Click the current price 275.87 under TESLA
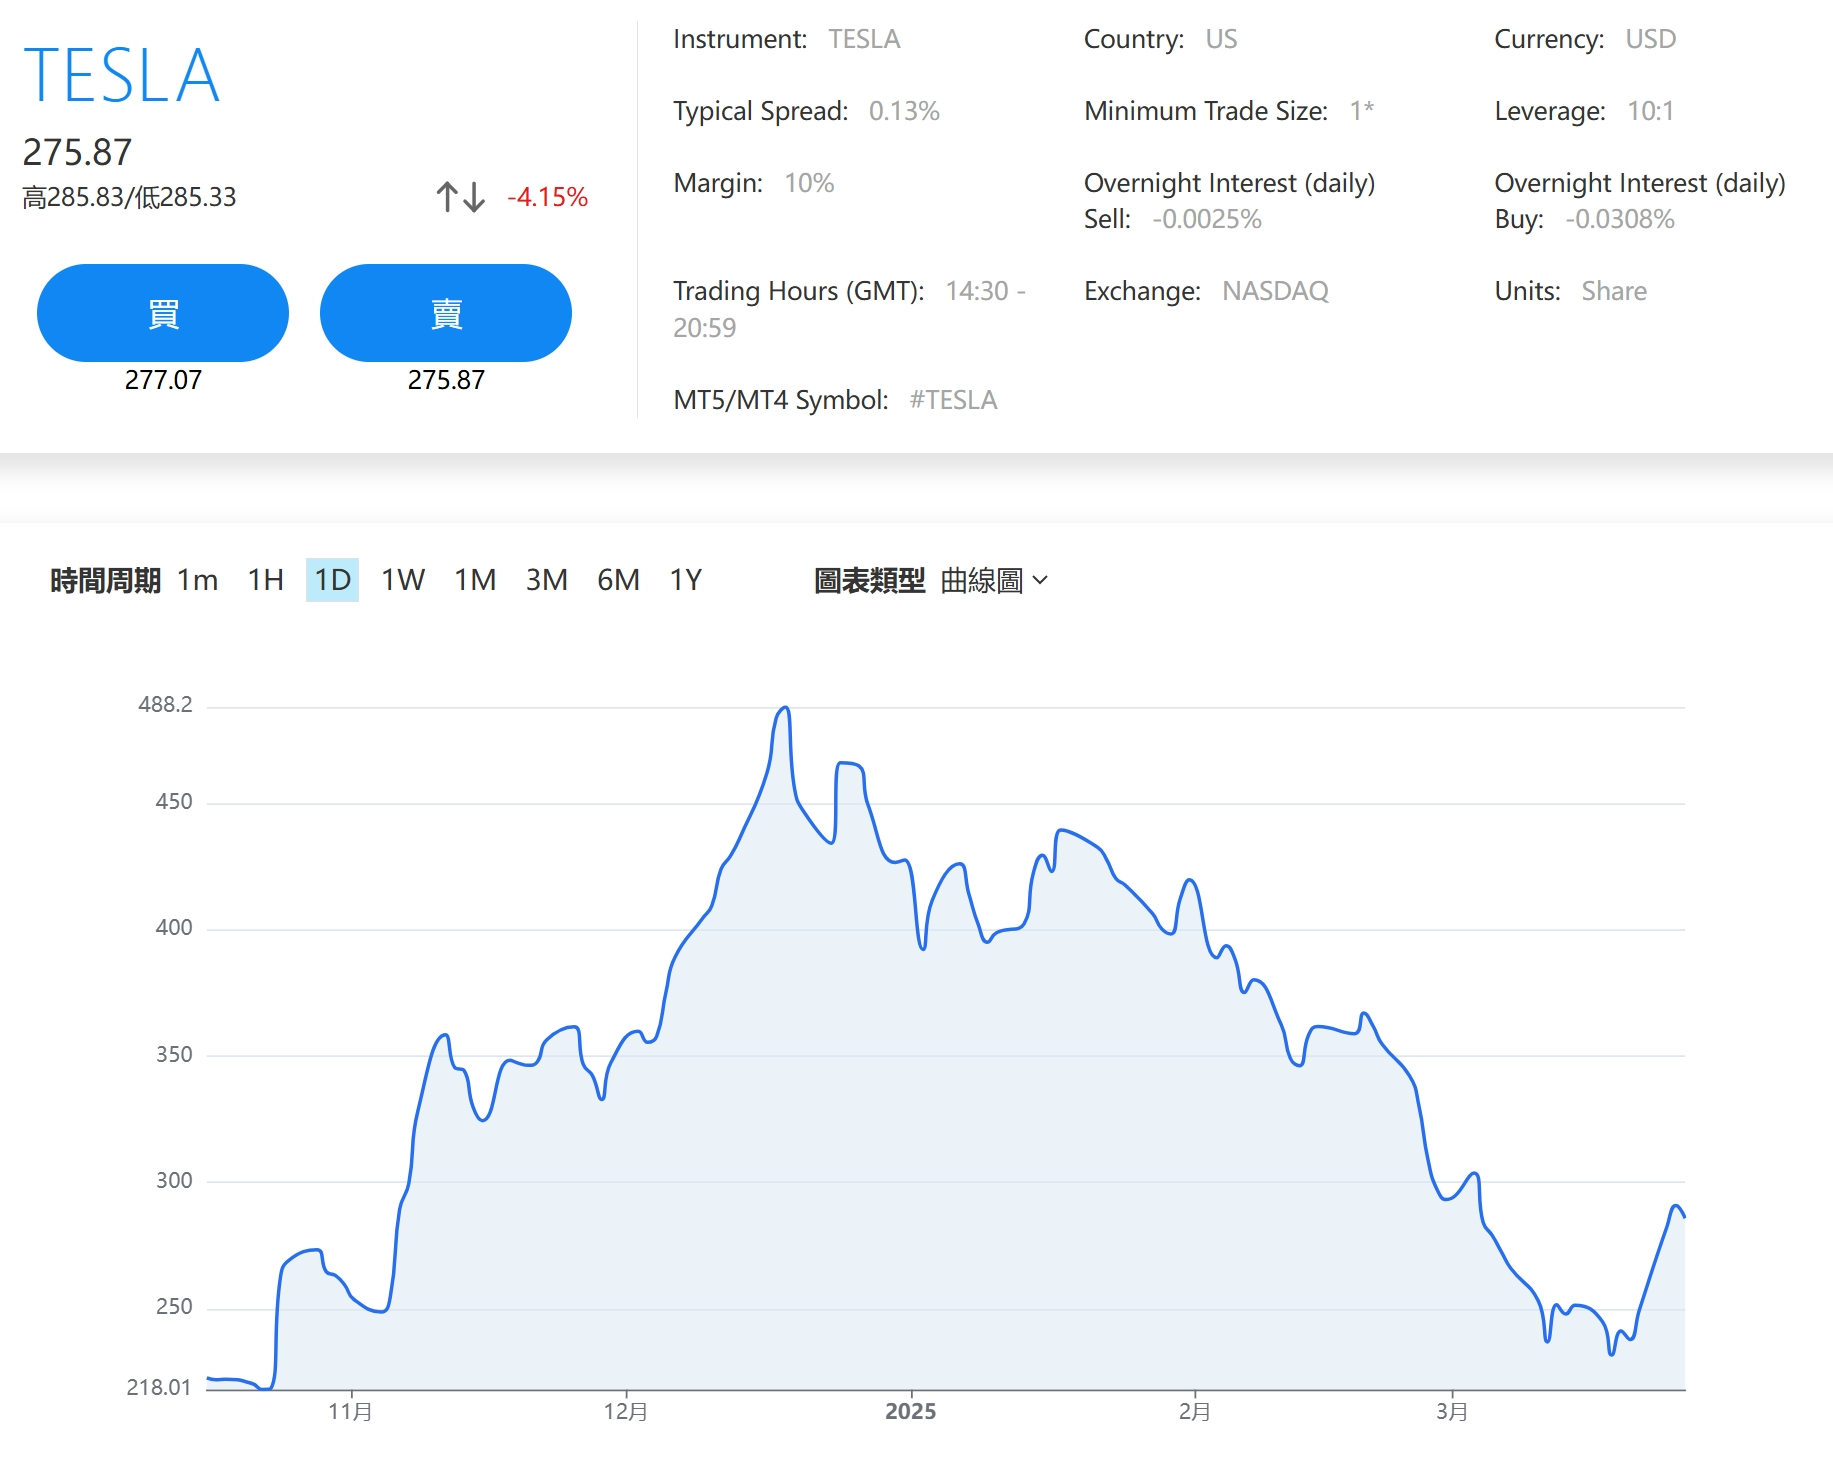Screen dimensions: 1833x1461 tap(77, 152)
